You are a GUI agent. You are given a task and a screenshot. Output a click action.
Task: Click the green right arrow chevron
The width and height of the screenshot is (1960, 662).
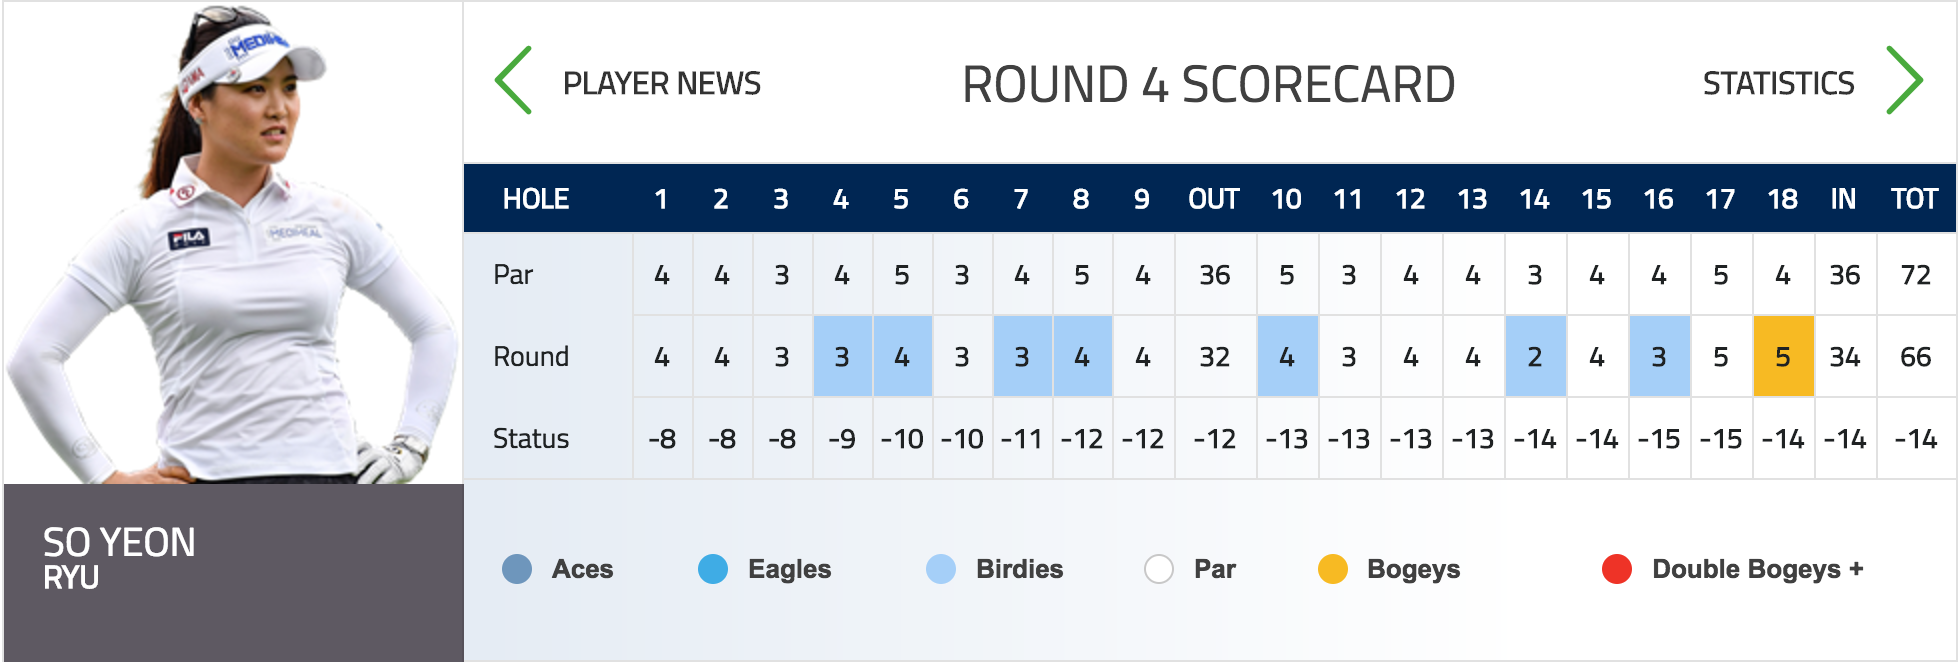1904,81
